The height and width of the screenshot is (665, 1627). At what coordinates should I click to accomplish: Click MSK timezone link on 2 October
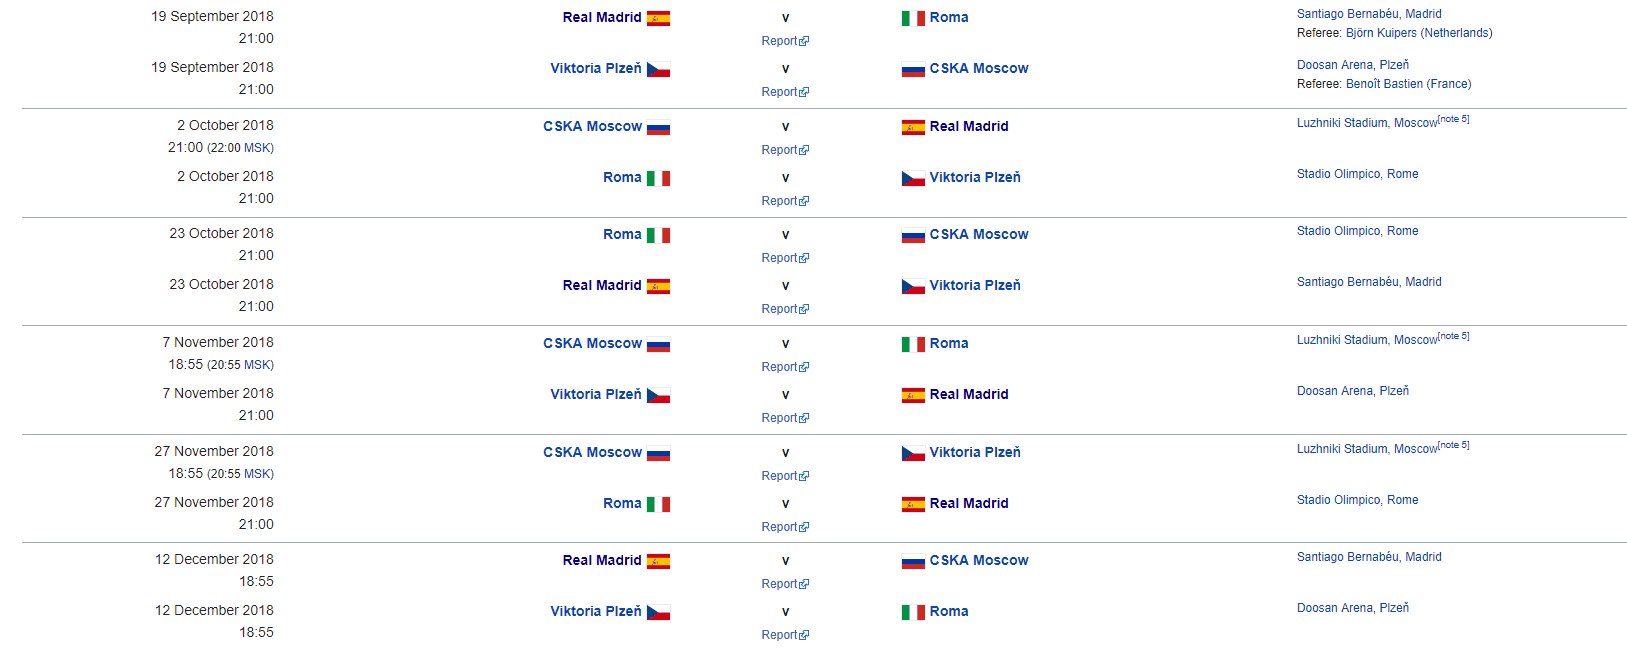(x=257, y=148)
